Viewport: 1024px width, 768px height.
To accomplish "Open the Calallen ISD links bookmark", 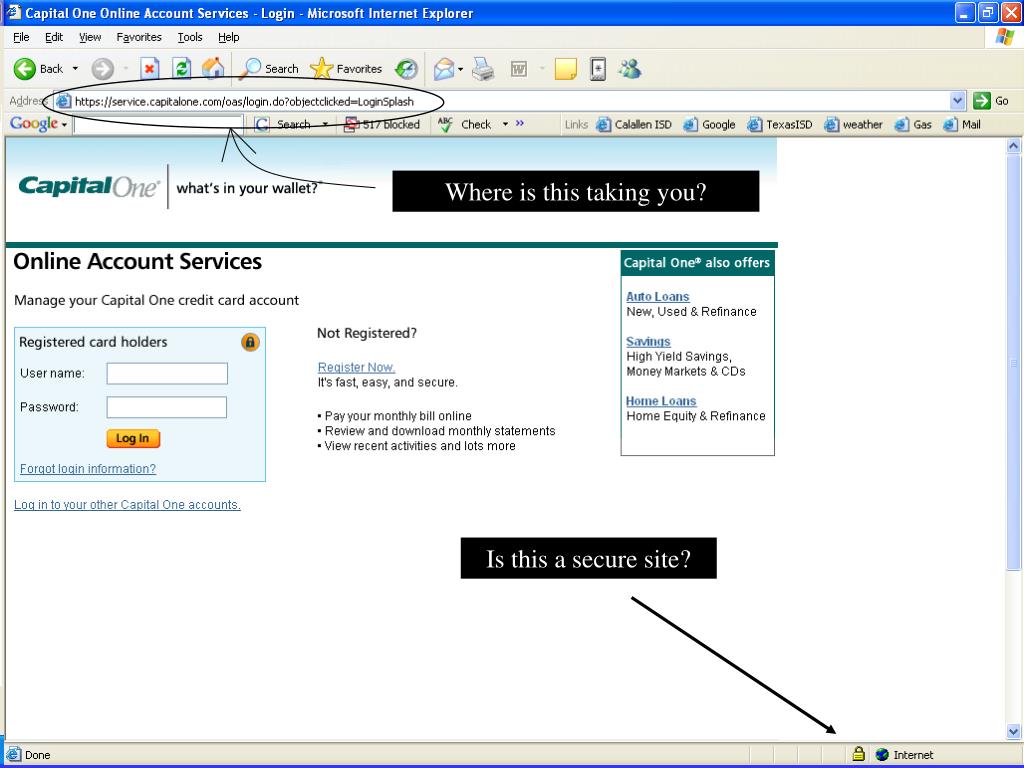I will (634, 124).
